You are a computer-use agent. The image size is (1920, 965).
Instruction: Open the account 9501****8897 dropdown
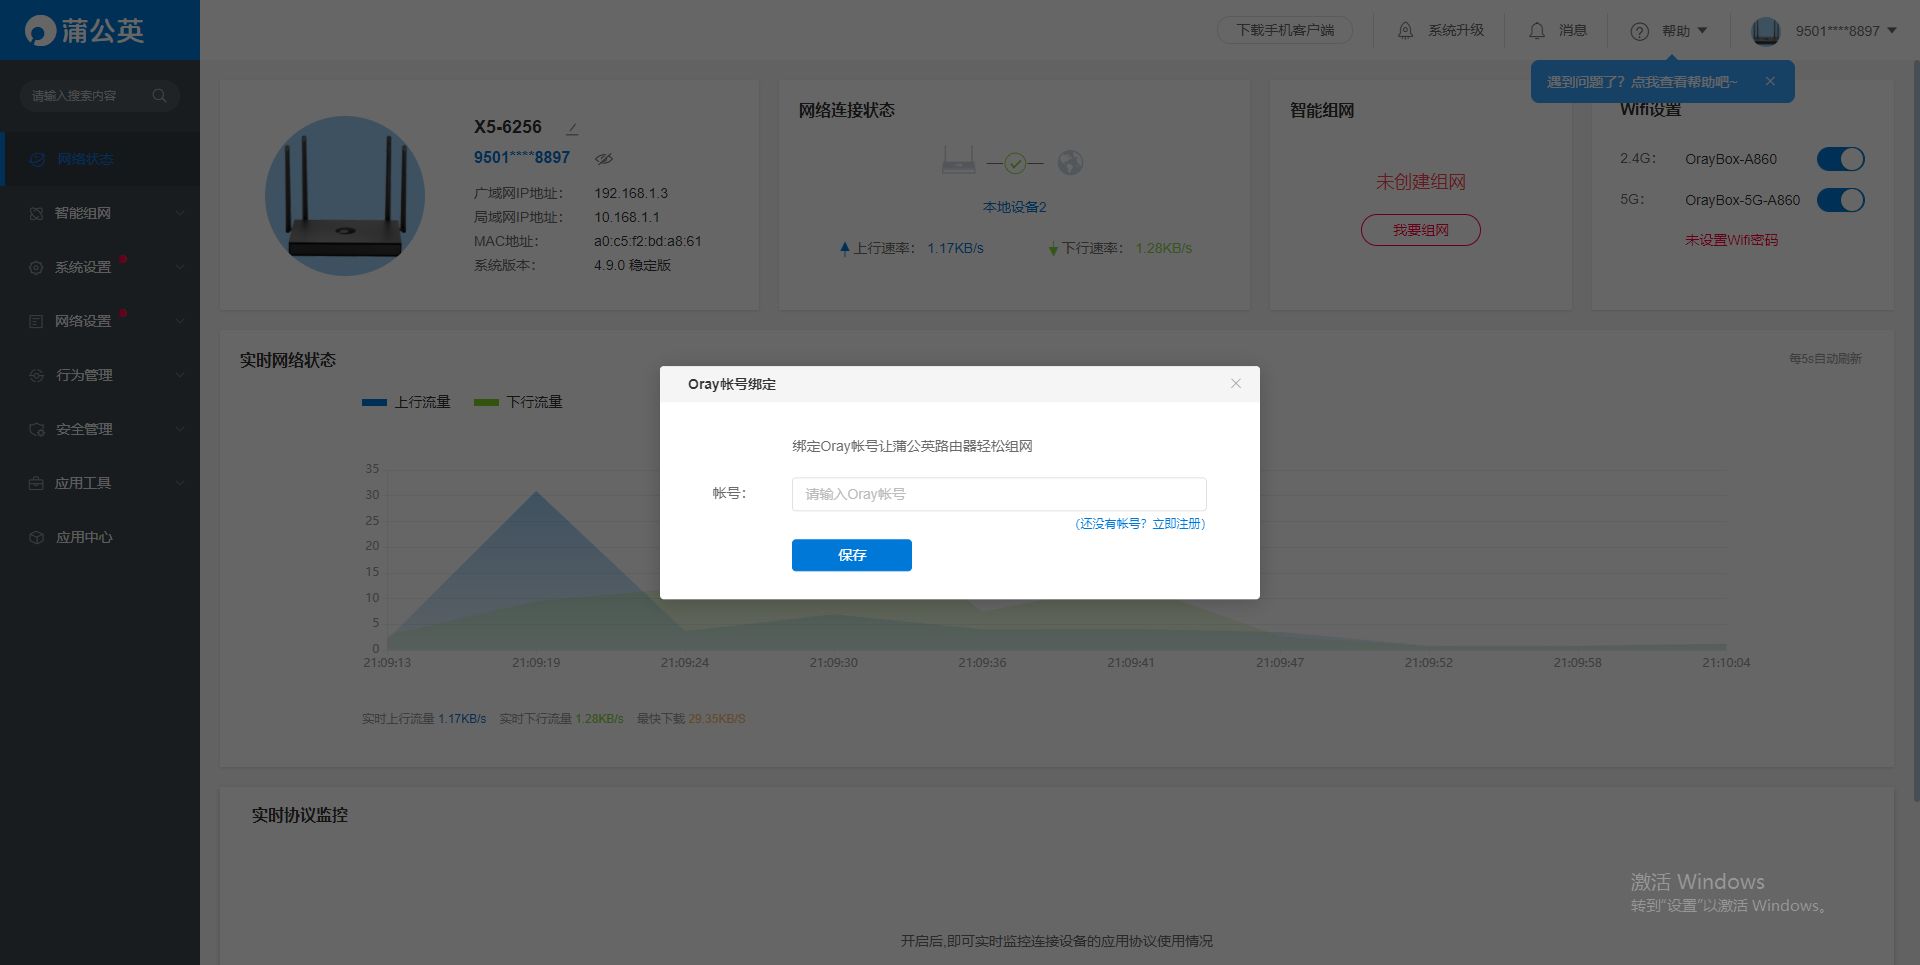1845,31
